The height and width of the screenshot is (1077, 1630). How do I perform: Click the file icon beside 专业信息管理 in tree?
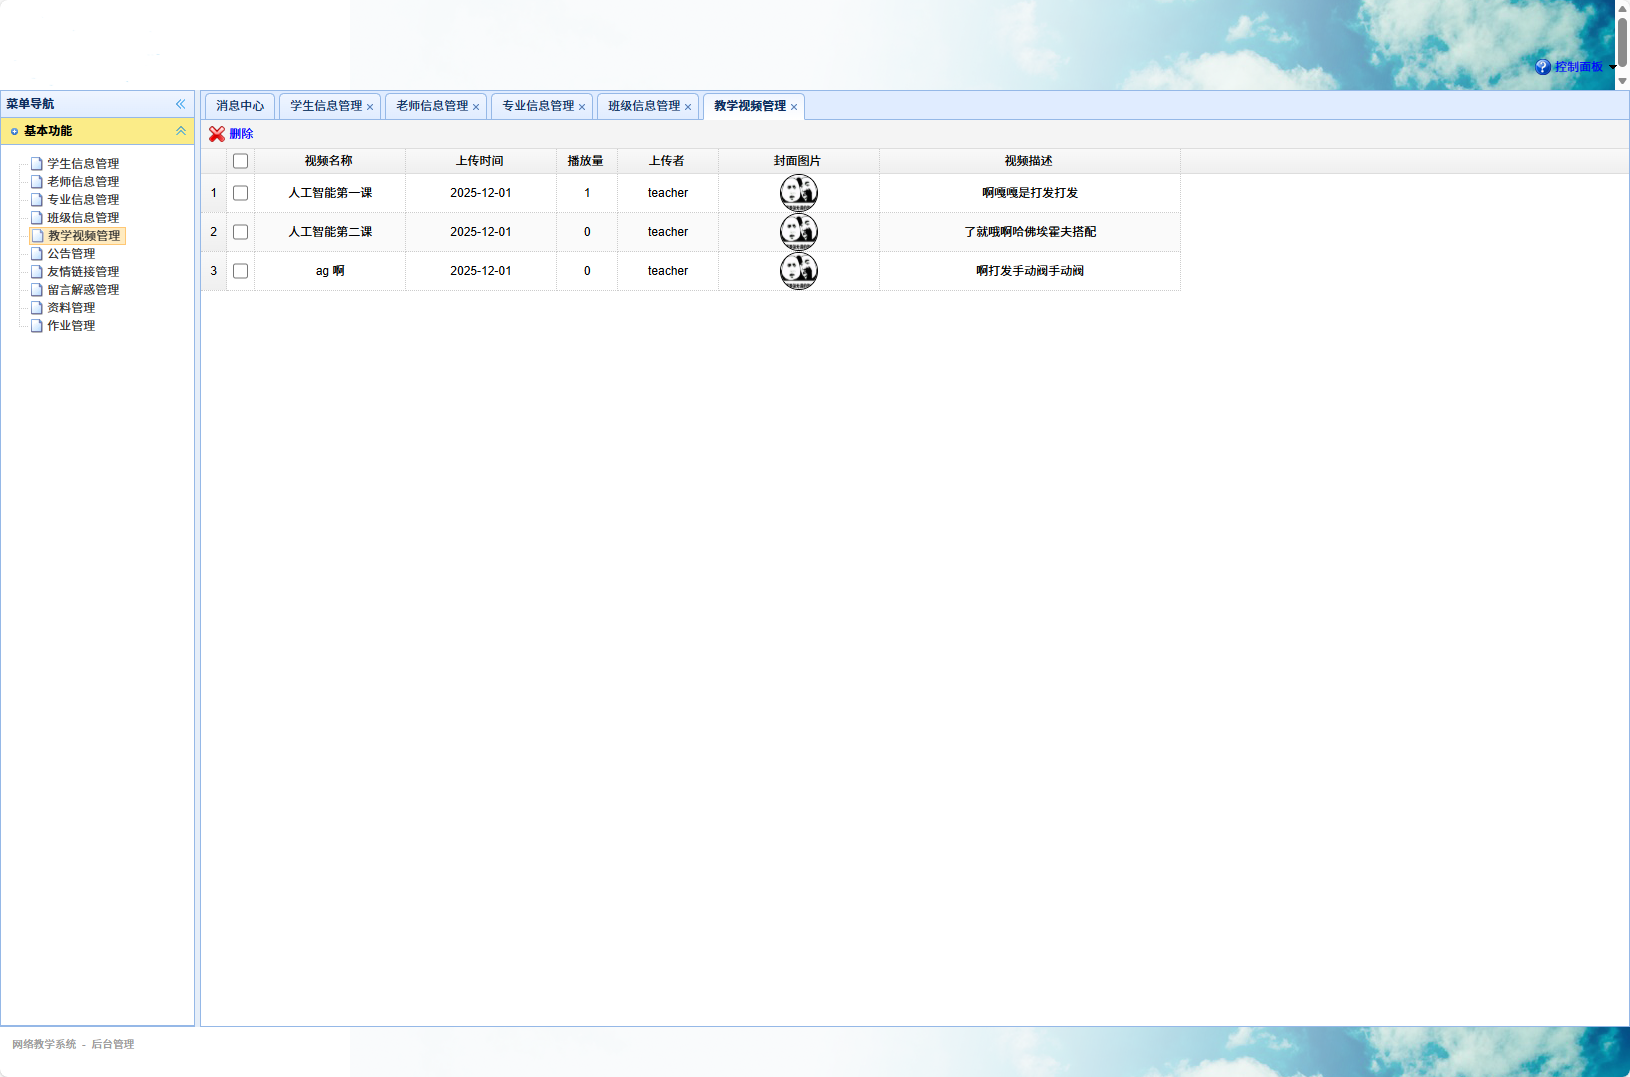click(x=37, y=200)
